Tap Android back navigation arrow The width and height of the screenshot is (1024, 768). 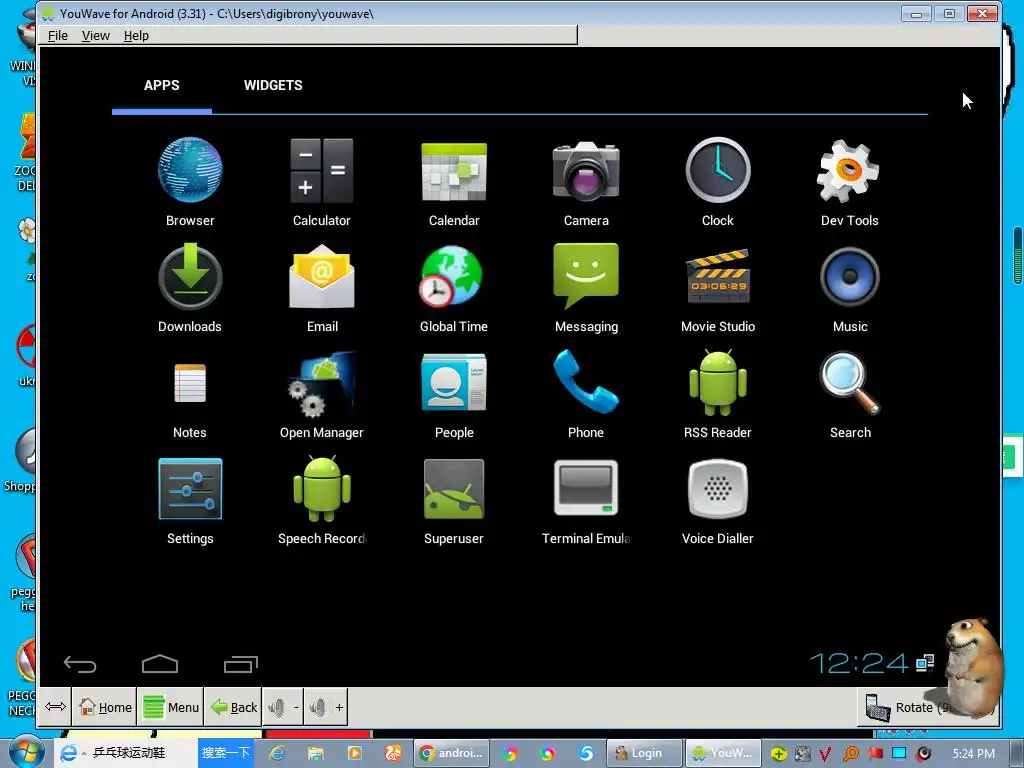click(x=80, y=664)
